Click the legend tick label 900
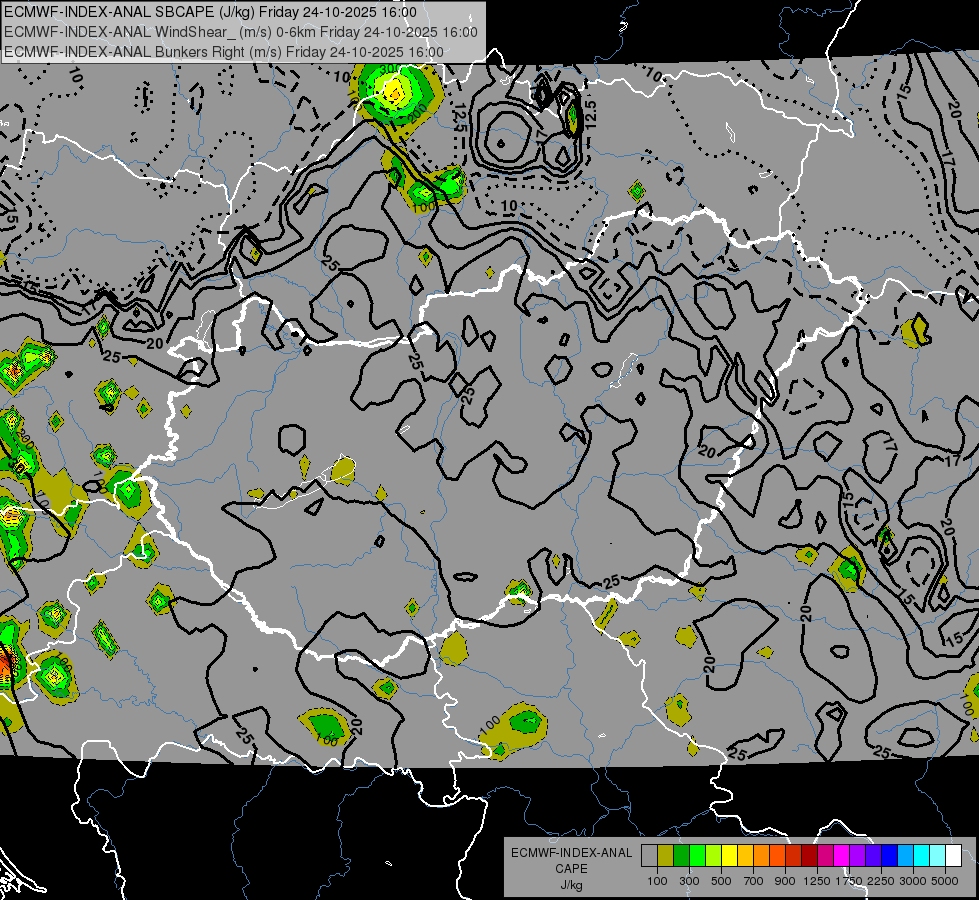 [x=785, y=881]
